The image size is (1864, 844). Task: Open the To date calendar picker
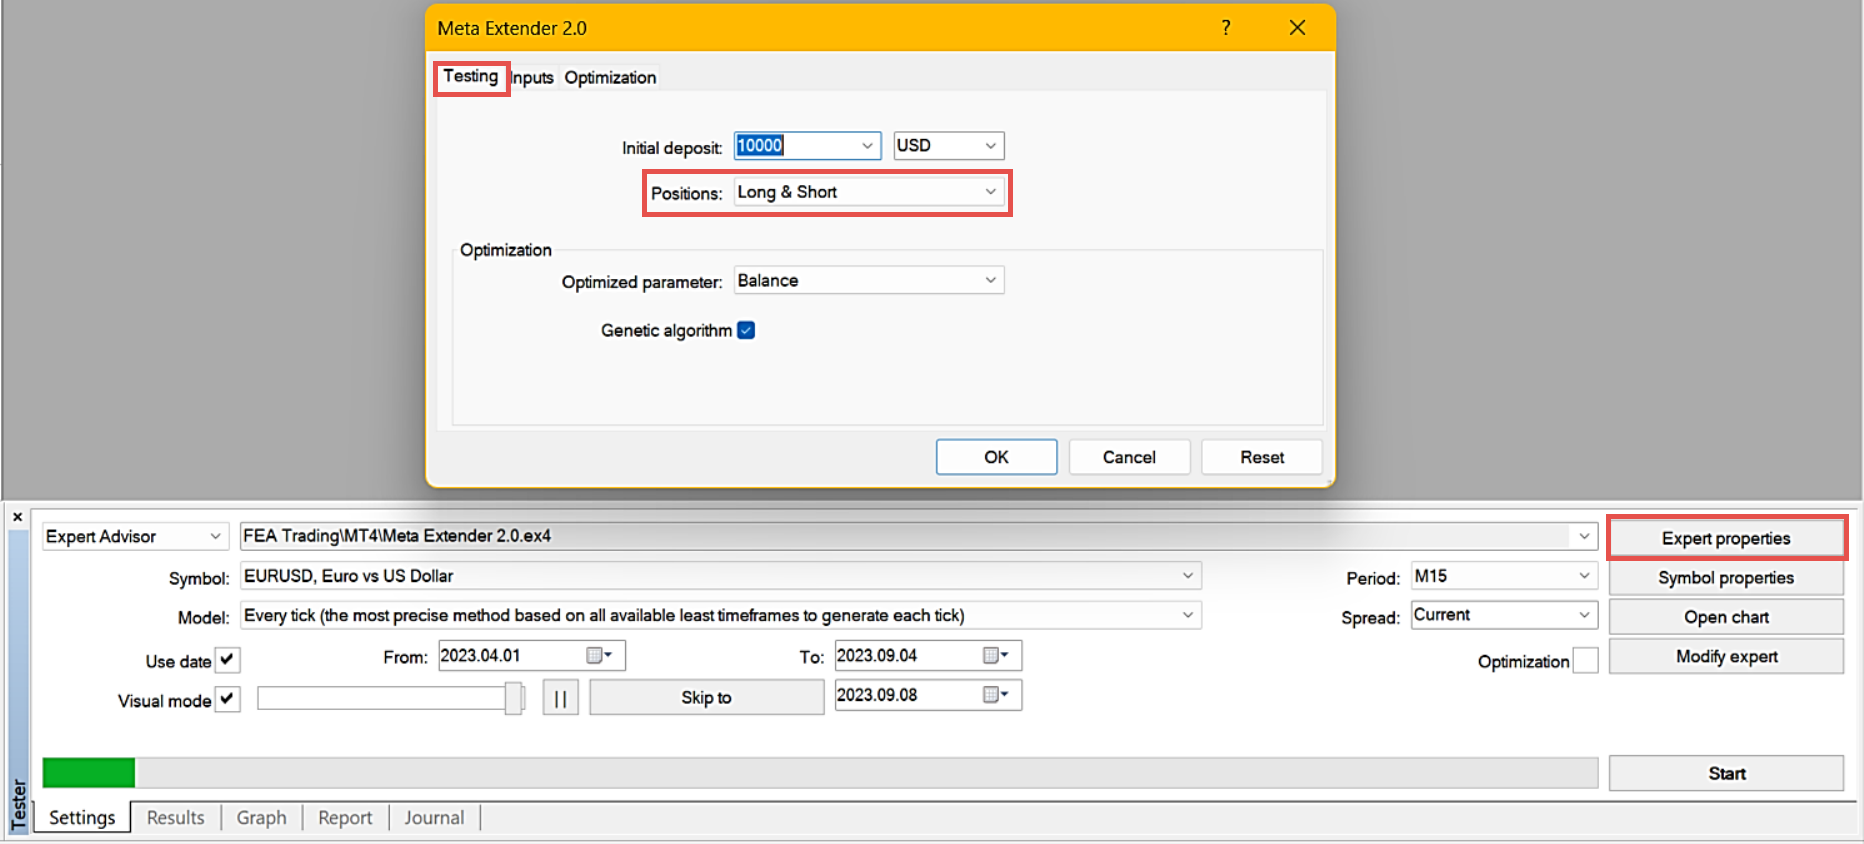pos(996,655)
